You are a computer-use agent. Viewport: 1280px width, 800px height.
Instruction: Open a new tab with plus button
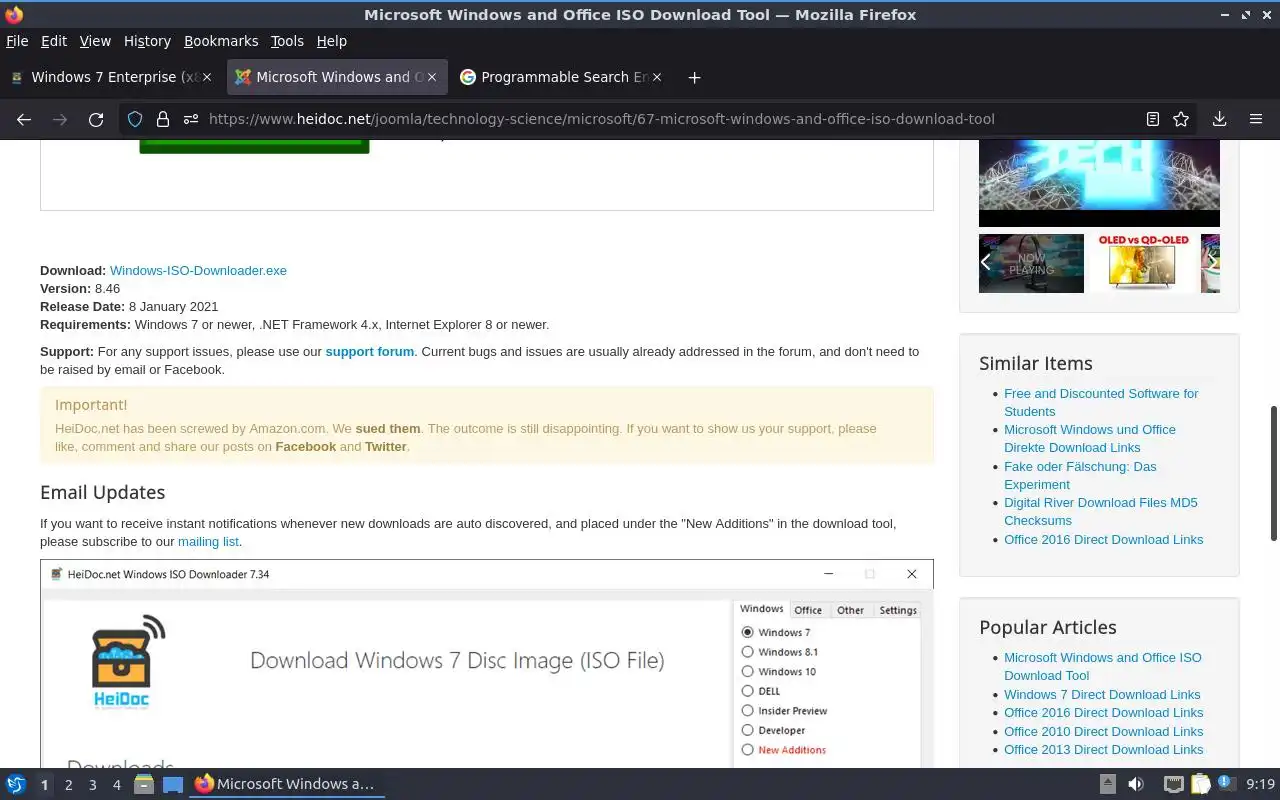tap(694, 77)
